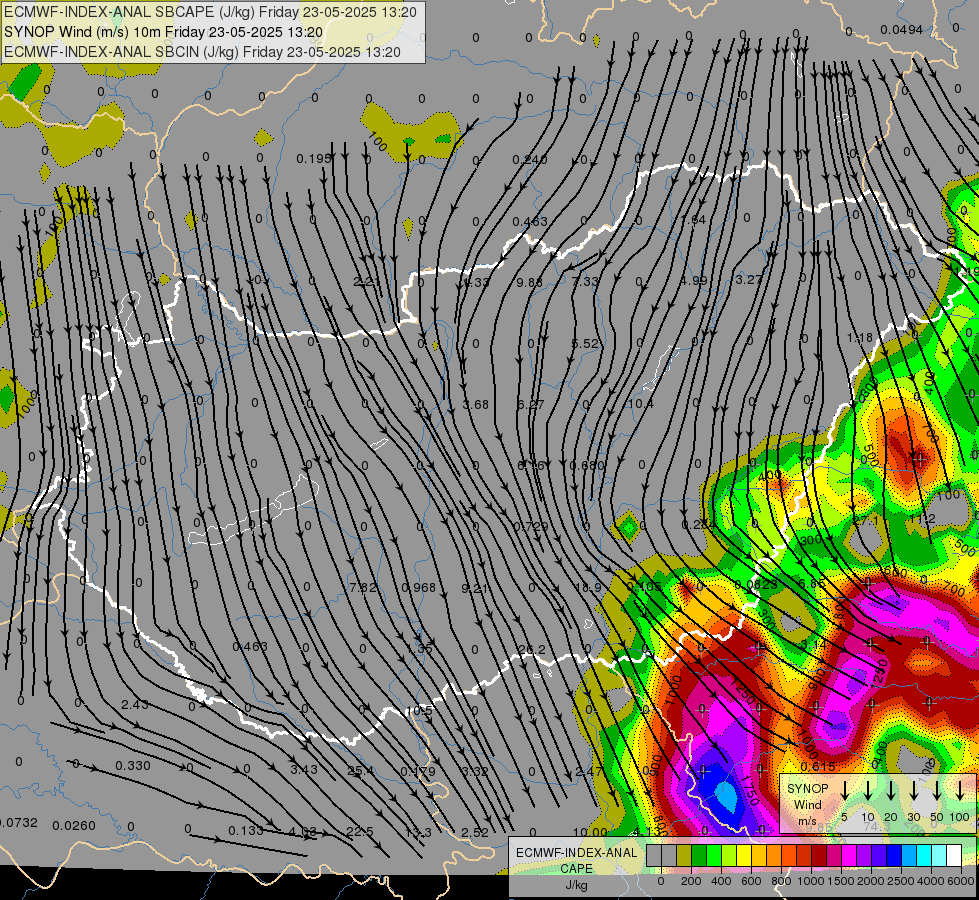Viewport: 979px width, 900px height.
Task: Click the legend tick label 200
Action: tap(691, 881)
